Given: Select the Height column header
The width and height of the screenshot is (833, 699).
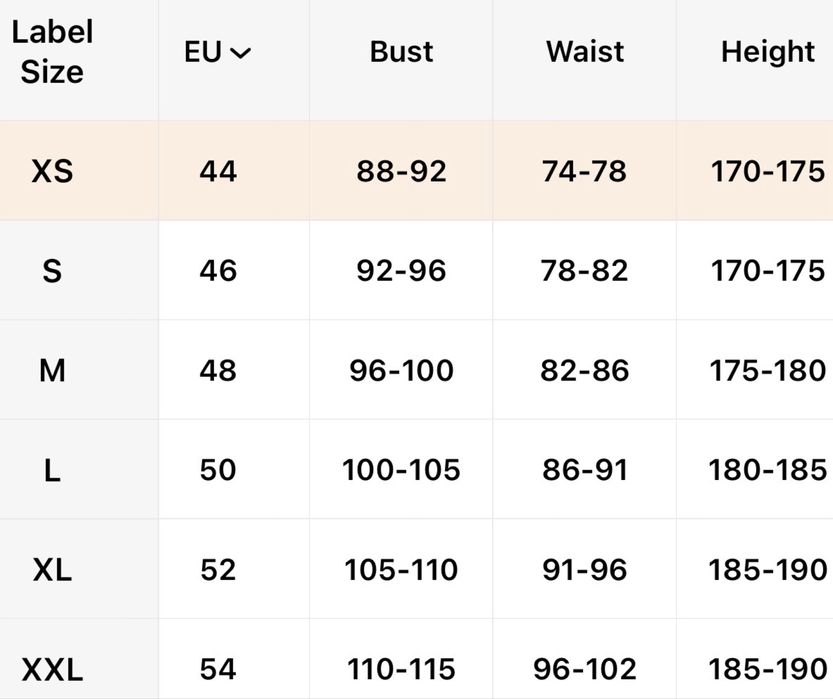Looking at the screenshot, I should click(768, 52).
